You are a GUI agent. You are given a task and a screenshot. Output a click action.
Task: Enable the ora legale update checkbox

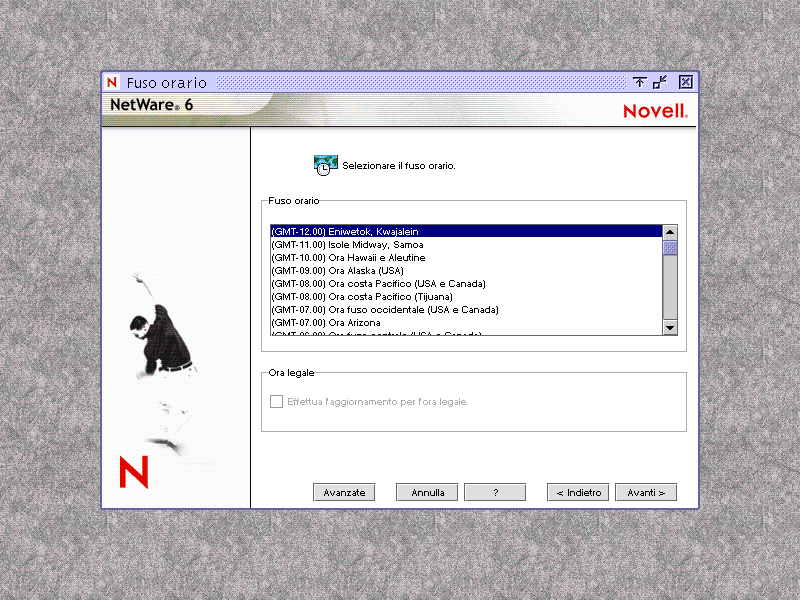pos(276,402)
